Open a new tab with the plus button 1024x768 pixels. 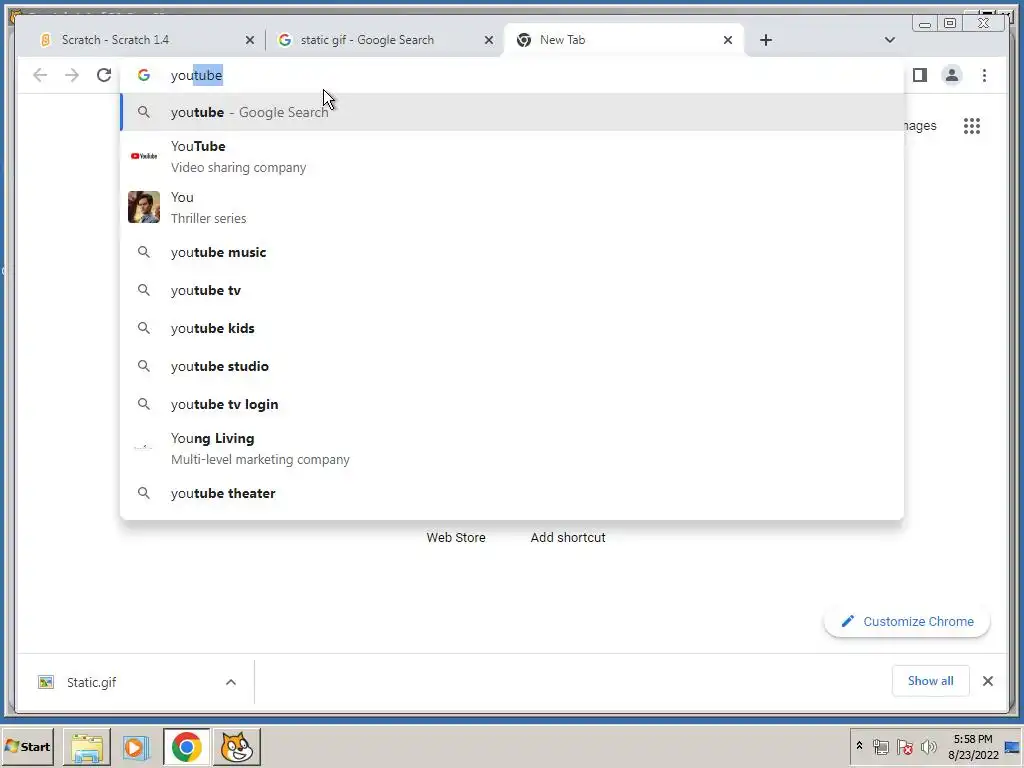[x=765, y=40]
